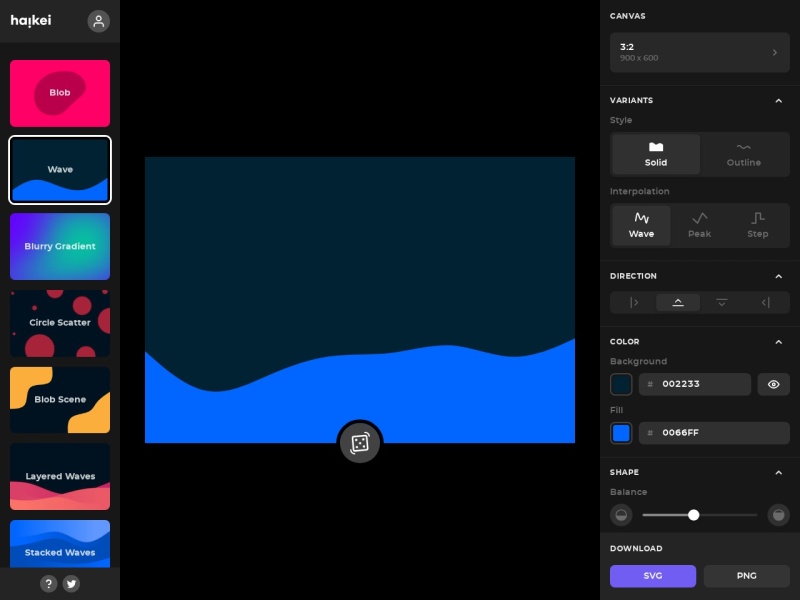Select the Outline style option
Screen dimensions: 800x600
coord(743,154)
